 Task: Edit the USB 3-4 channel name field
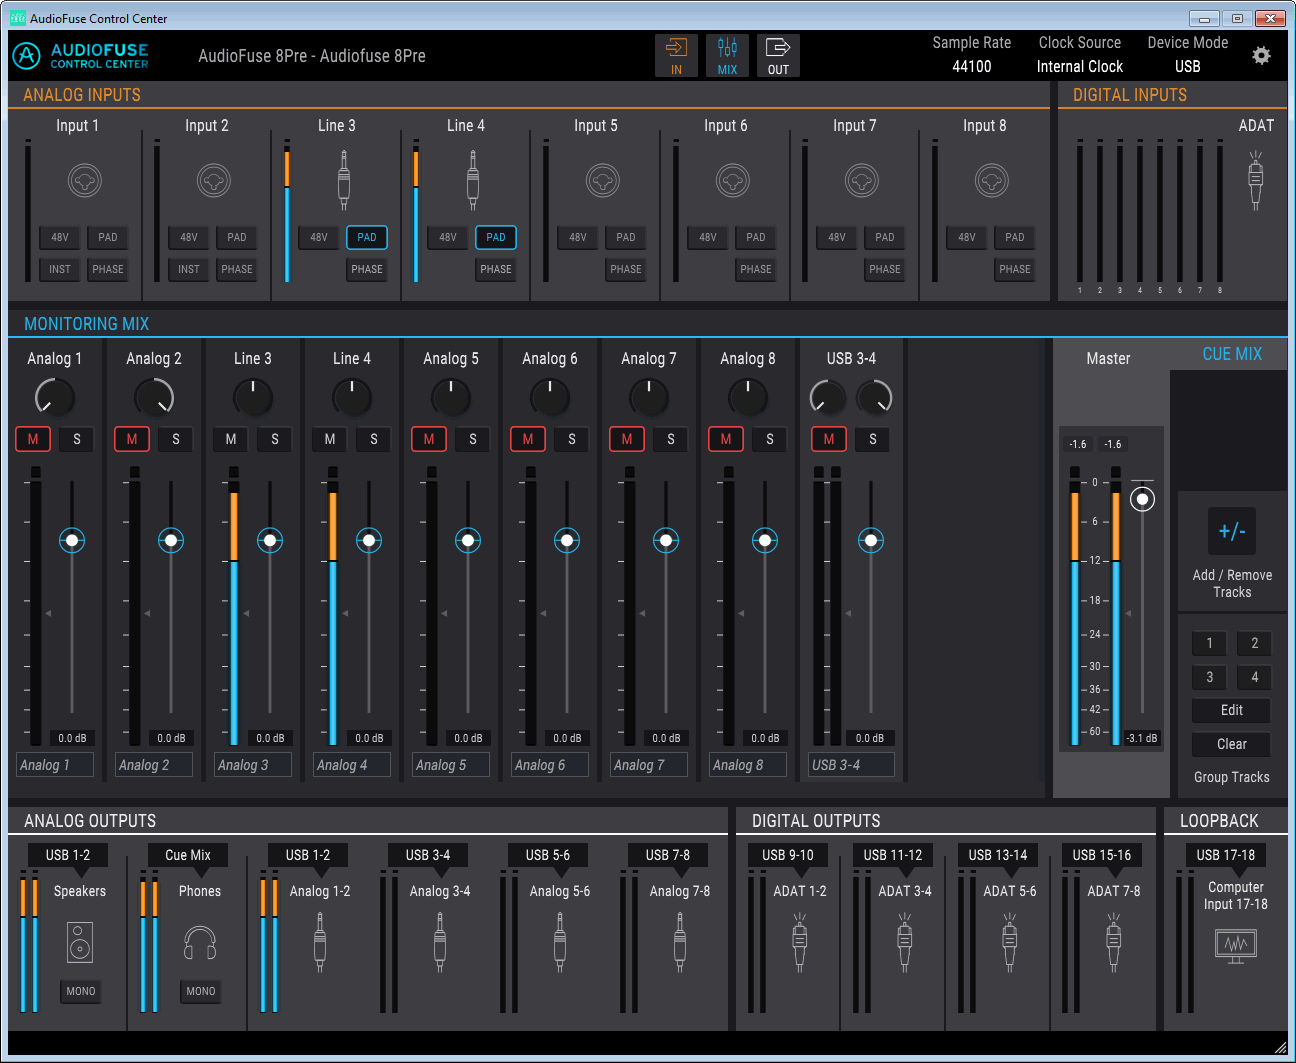[851, 765]
